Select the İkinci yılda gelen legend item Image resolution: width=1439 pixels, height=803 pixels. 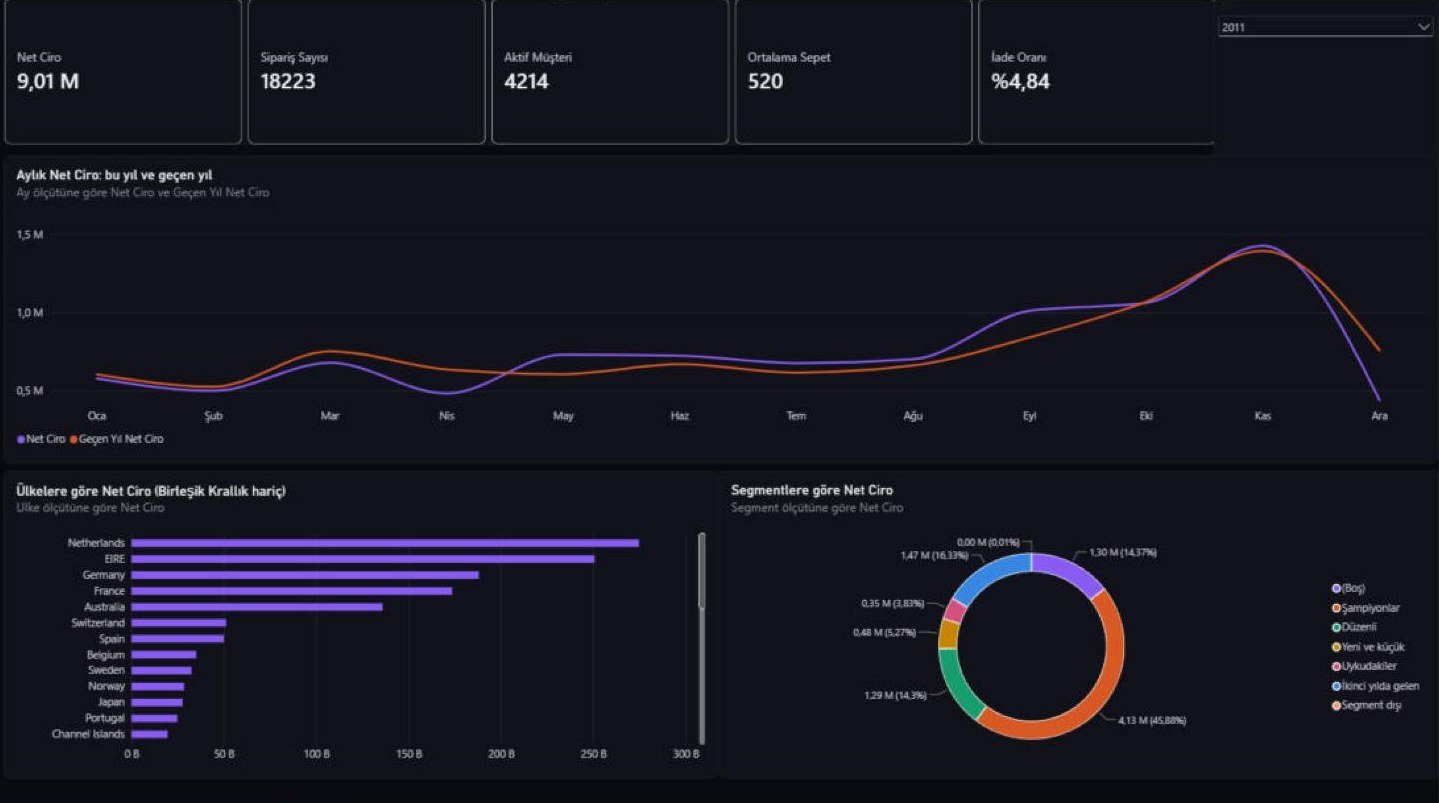pyautogui.click(x=1376, y=686)
